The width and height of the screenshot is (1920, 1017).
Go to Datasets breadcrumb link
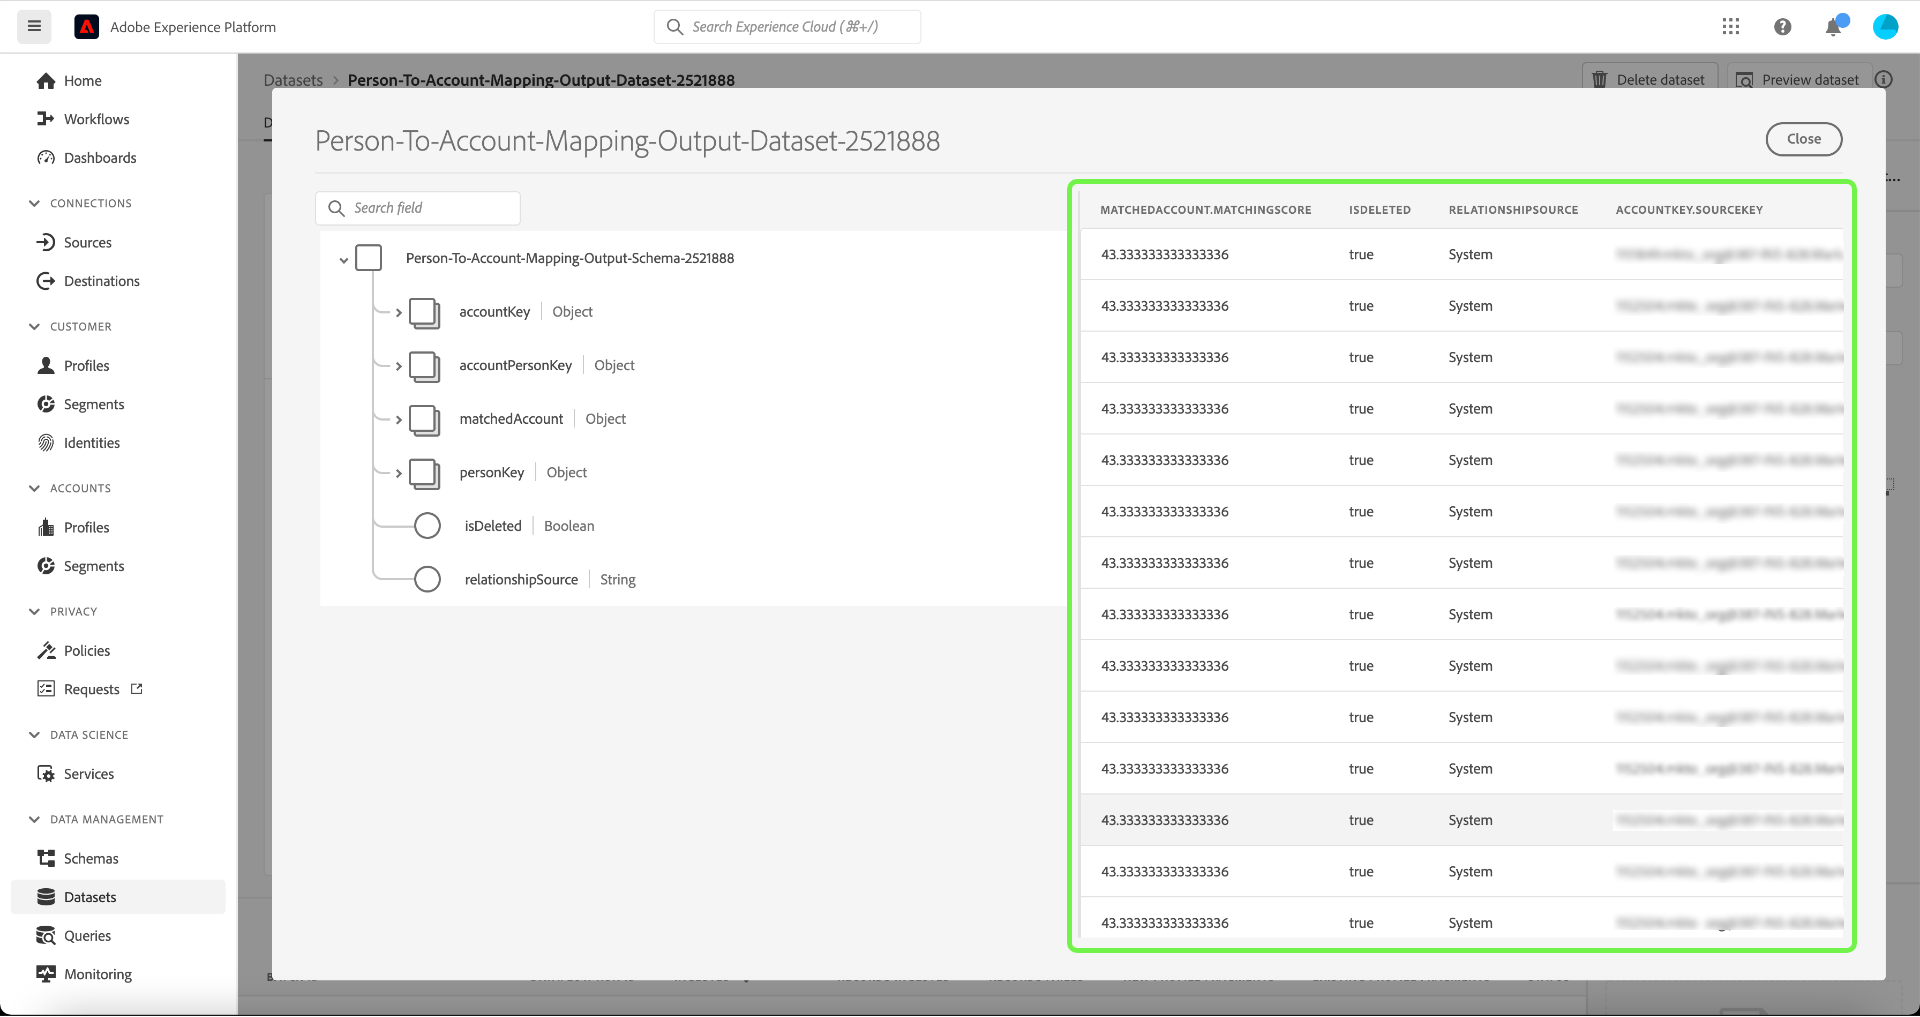(x=293, y=80)
